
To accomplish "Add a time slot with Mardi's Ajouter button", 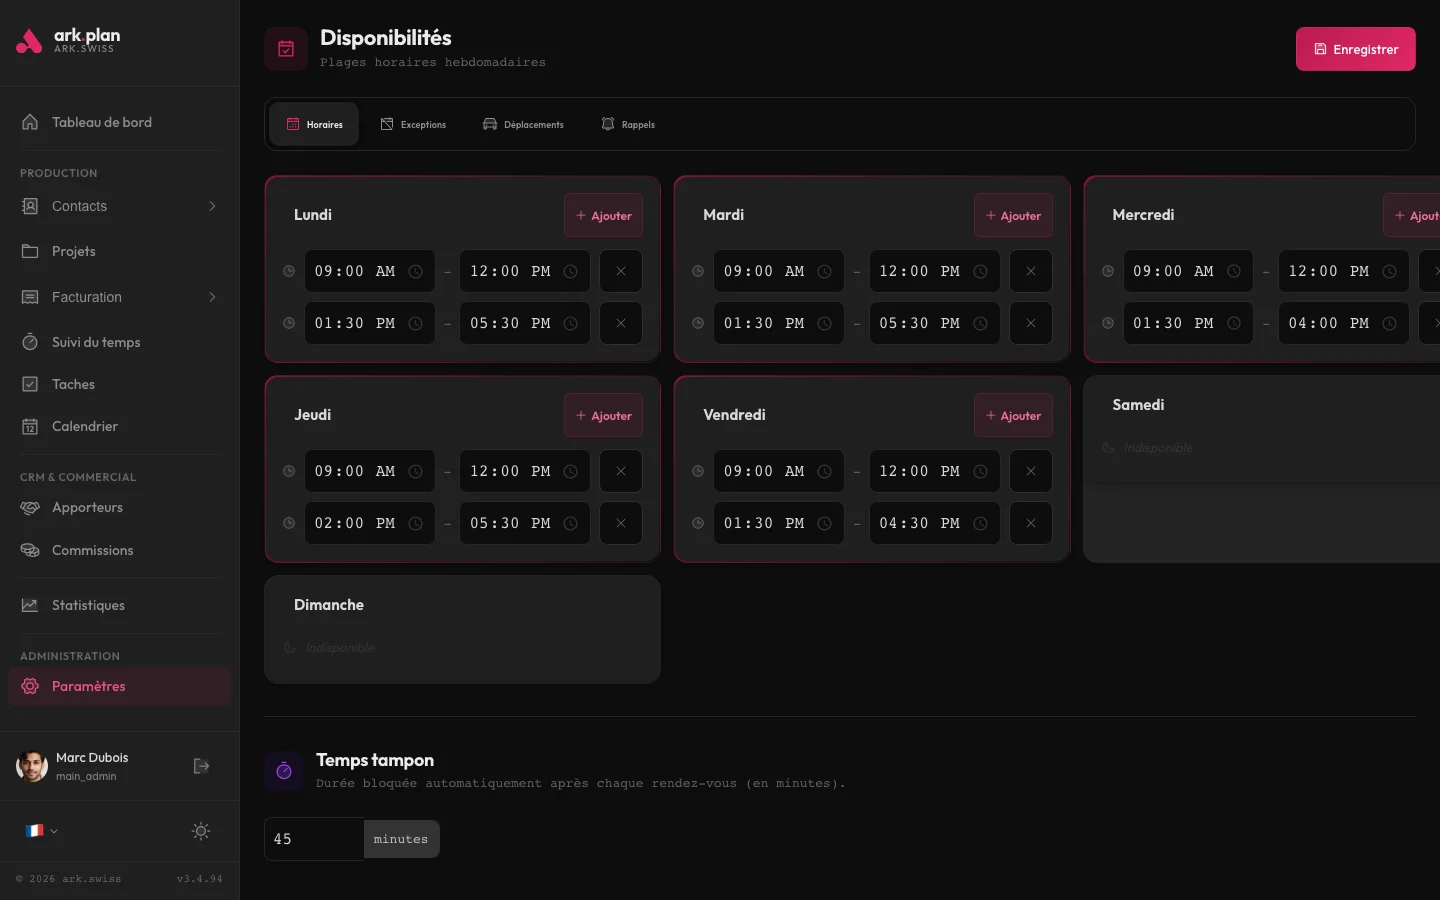I will coord(1013,215).
